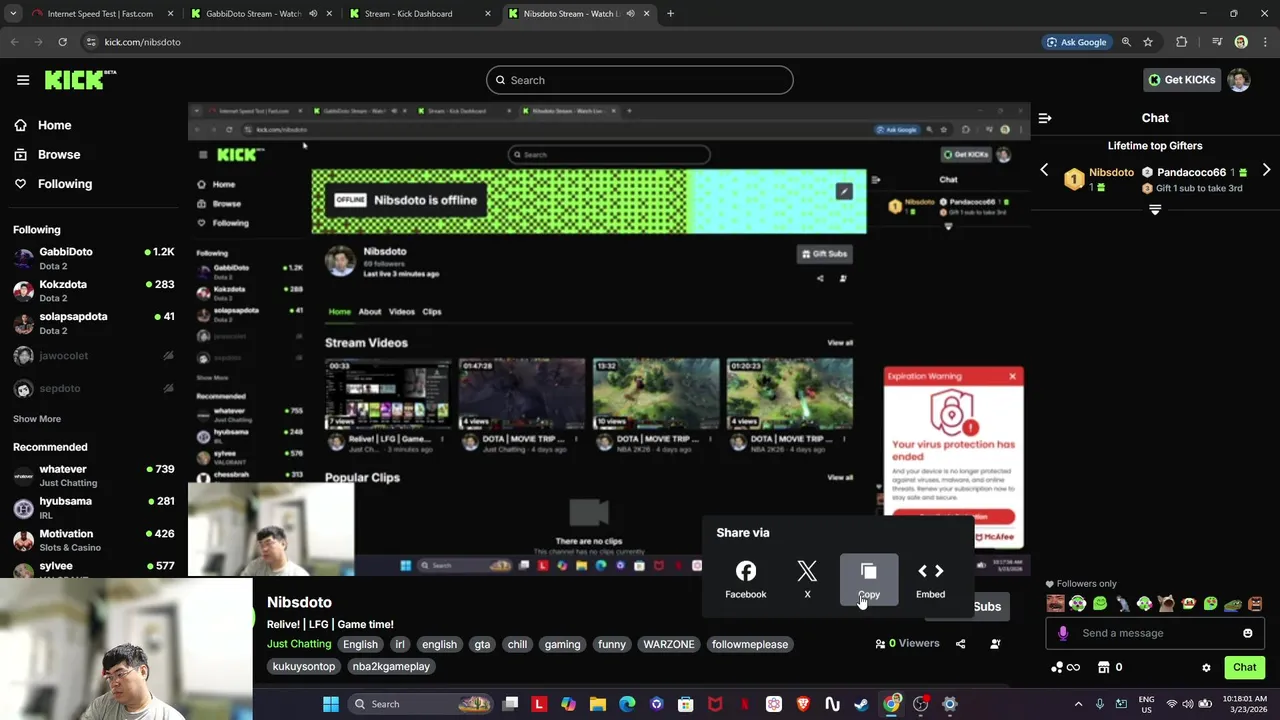Expand the top gifters leaderboard
1280x720 pixels.
1155,210
